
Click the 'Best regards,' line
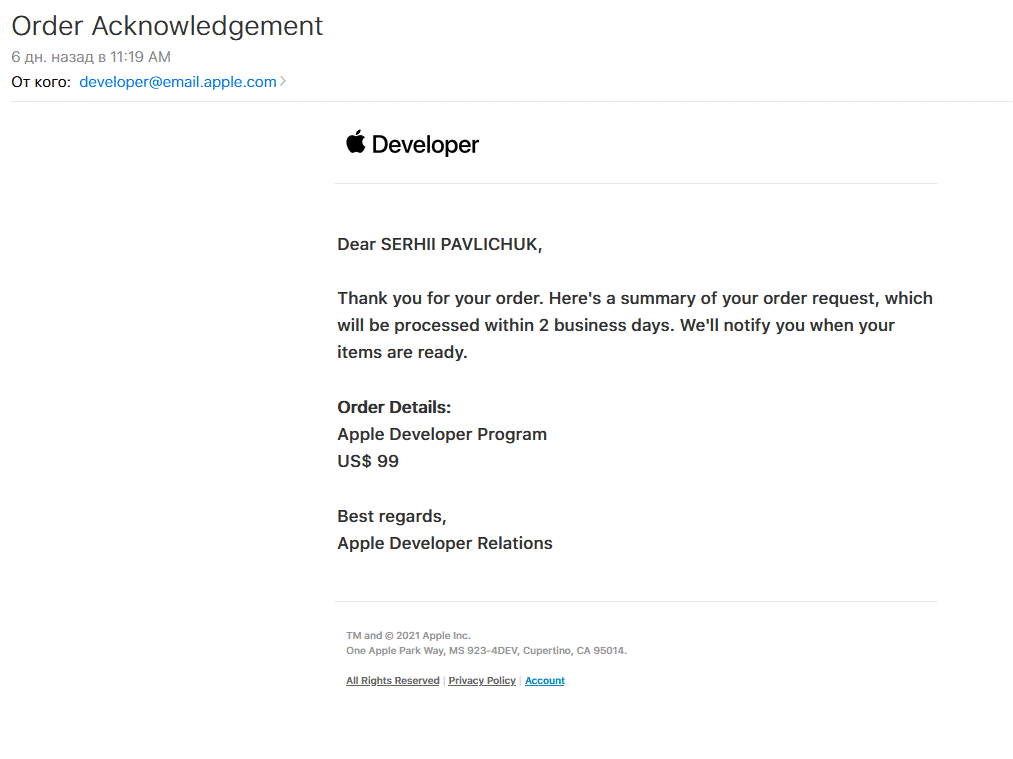tap(392, 516)
